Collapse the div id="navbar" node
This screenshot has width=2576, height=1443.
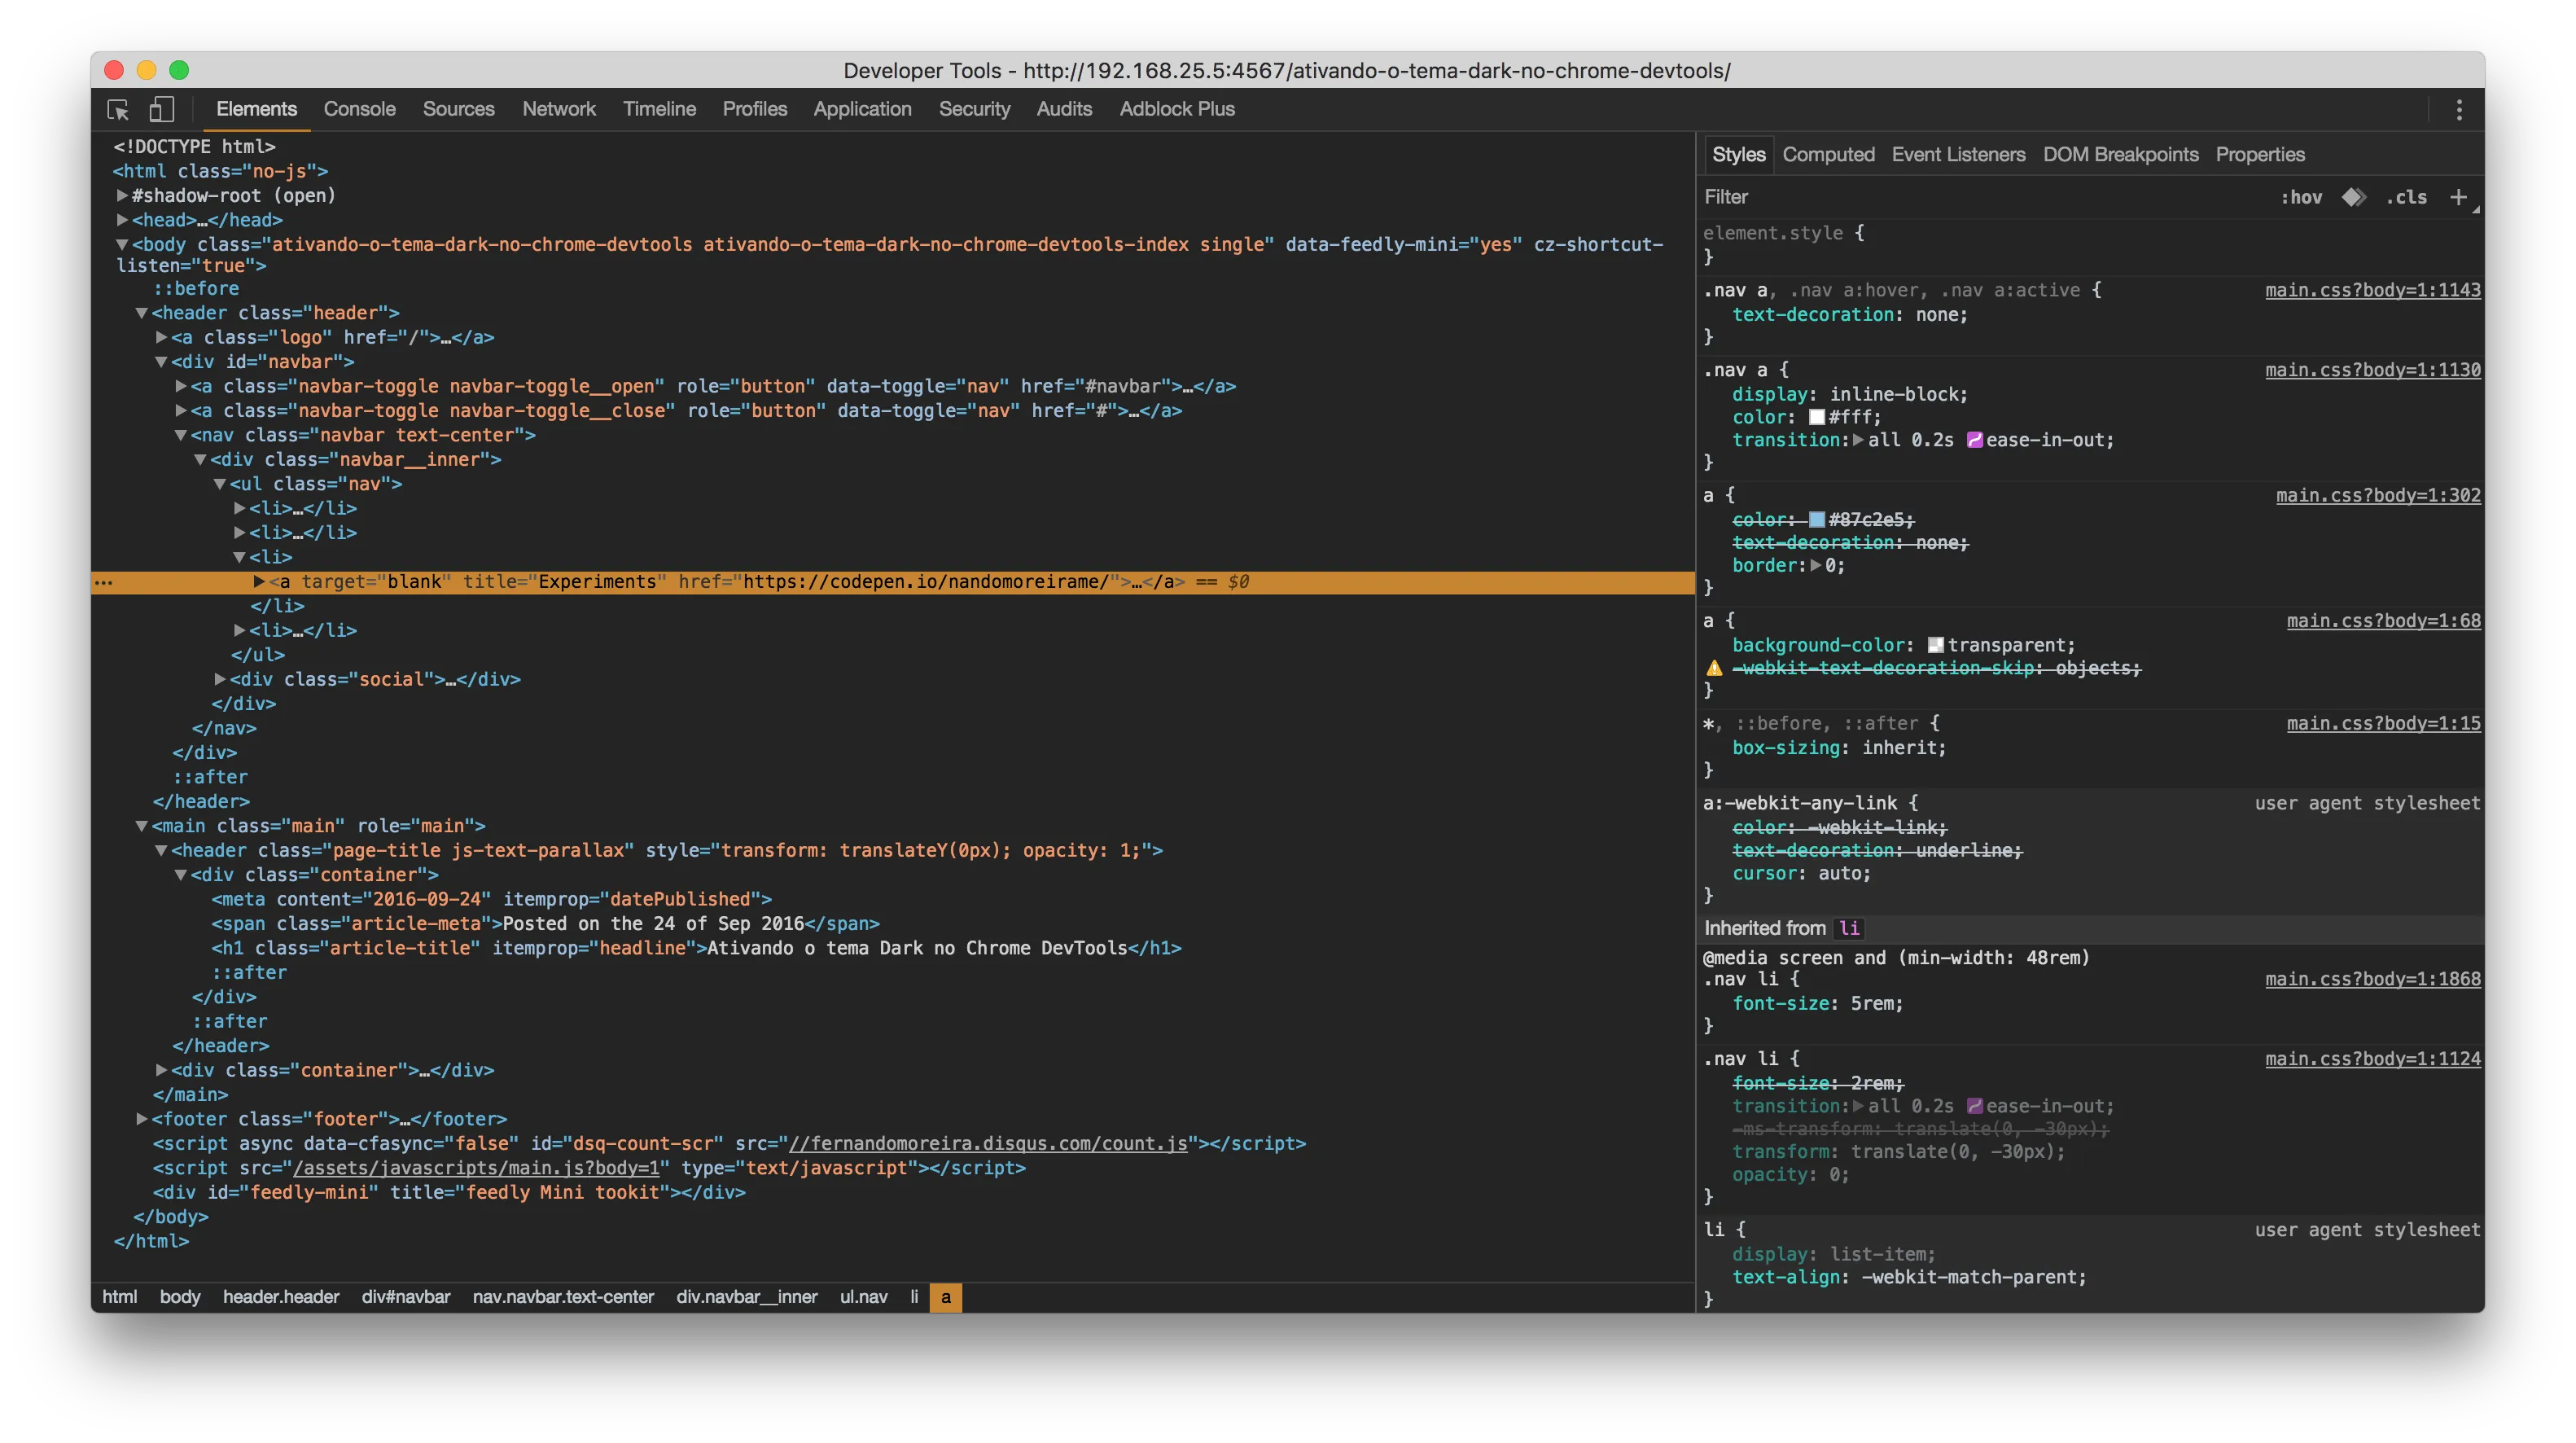coord(161,362)
